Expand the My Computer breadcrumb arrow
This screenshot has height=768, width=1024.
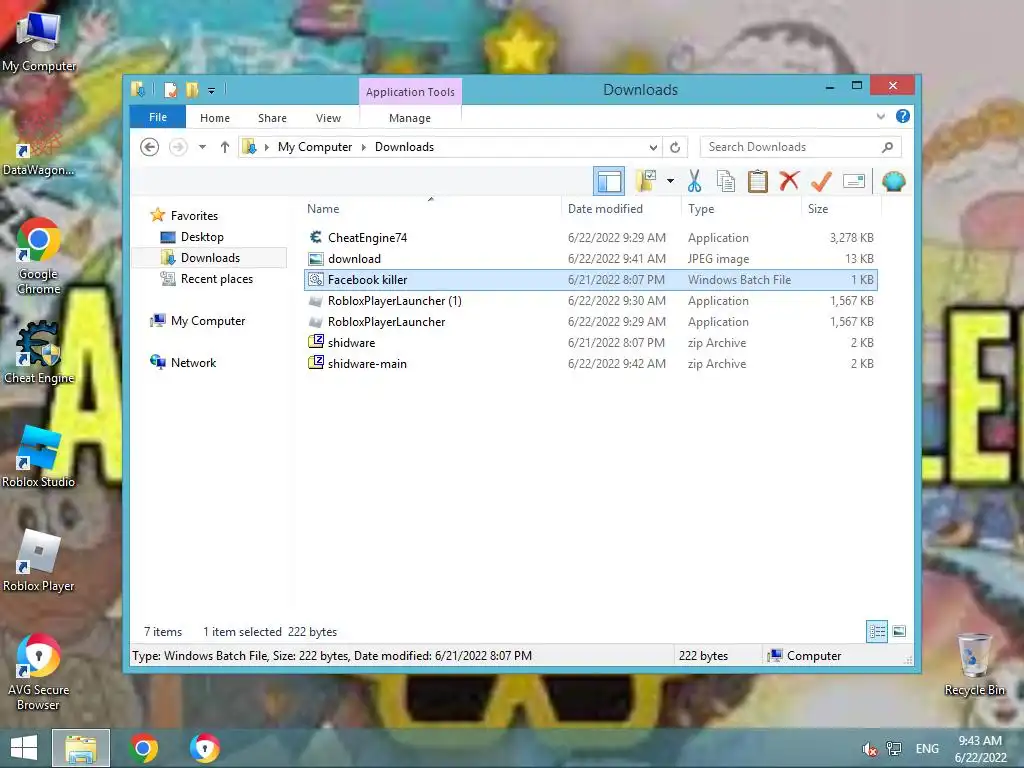tap(364, 148)
